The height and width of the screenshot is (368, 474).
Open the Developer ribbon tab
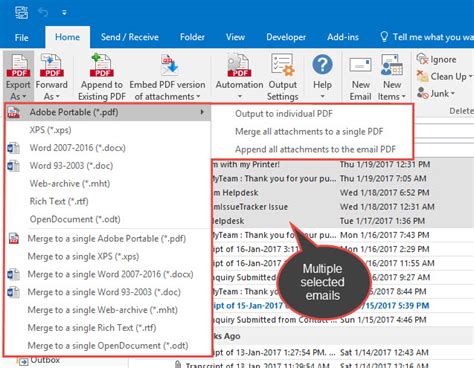click(x=286, y=37)
